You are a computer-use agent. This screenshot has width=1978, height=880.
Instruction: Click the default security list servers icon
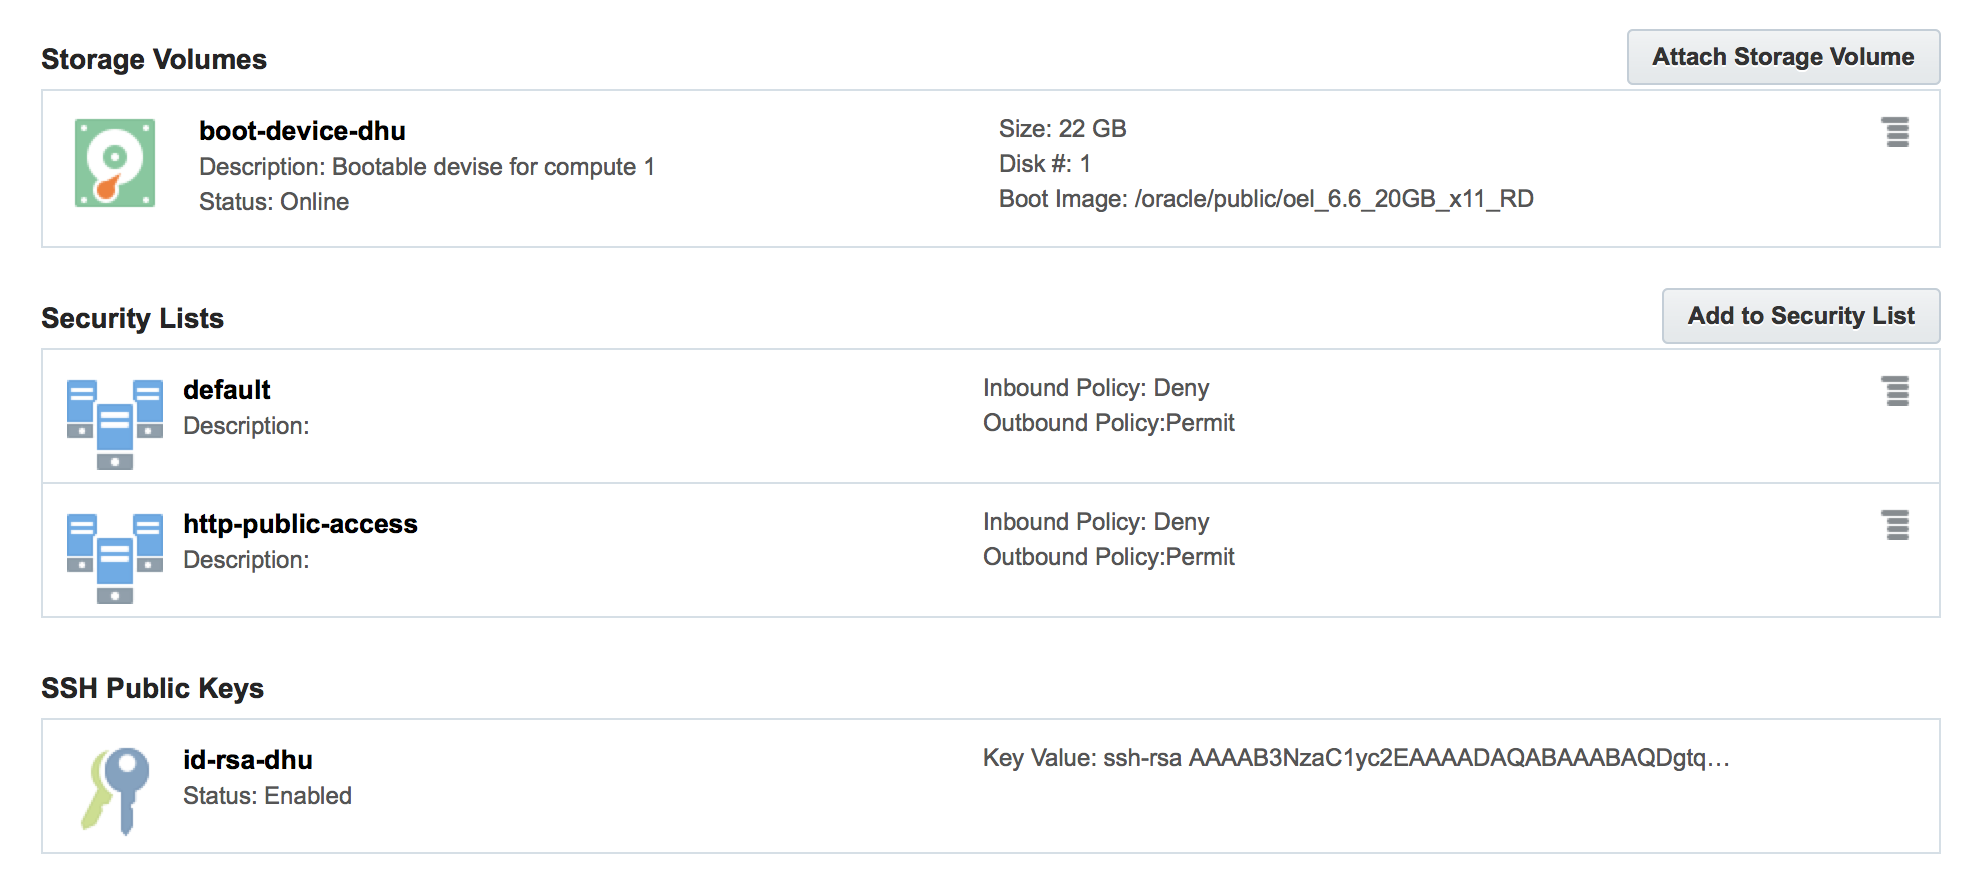coord(115,424)
